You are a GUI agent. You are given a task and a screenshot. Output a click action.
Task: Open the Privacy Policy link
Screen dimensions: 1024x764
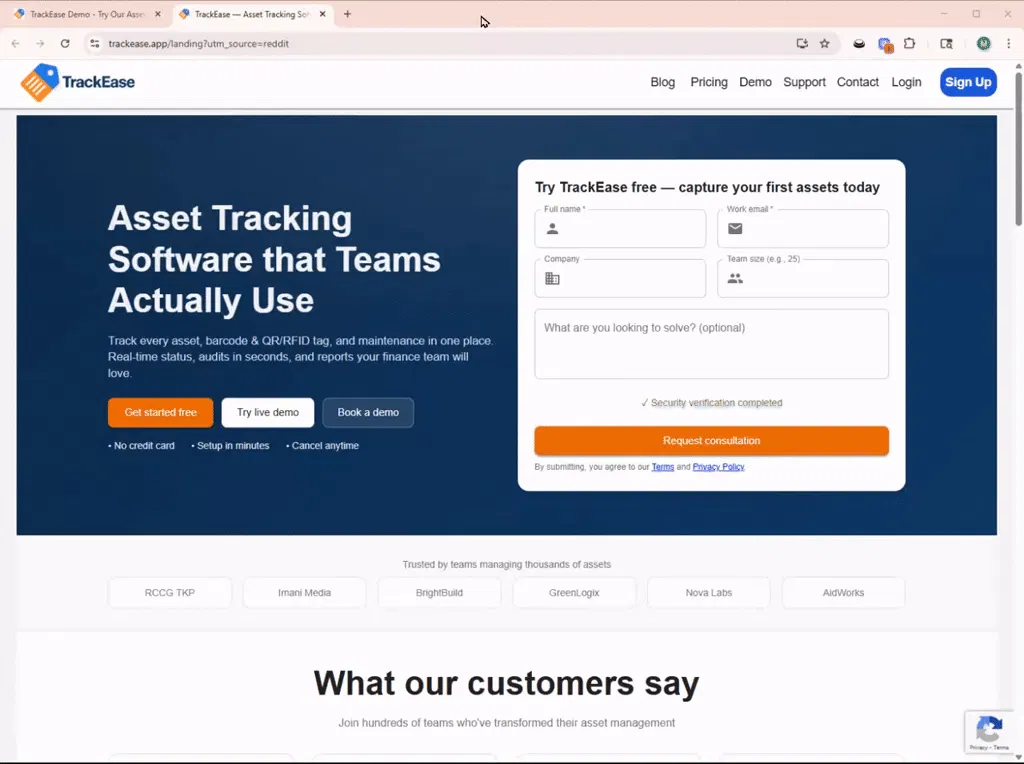coord(718,467)
